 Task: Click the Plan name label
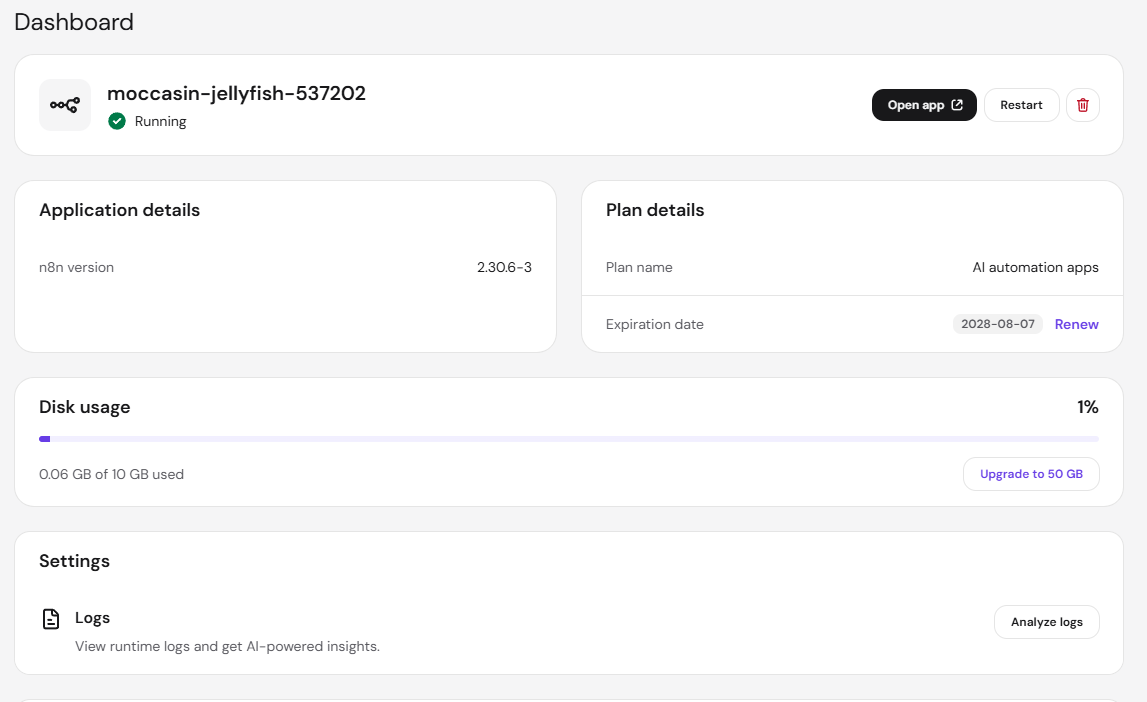[x=639, y=268]
